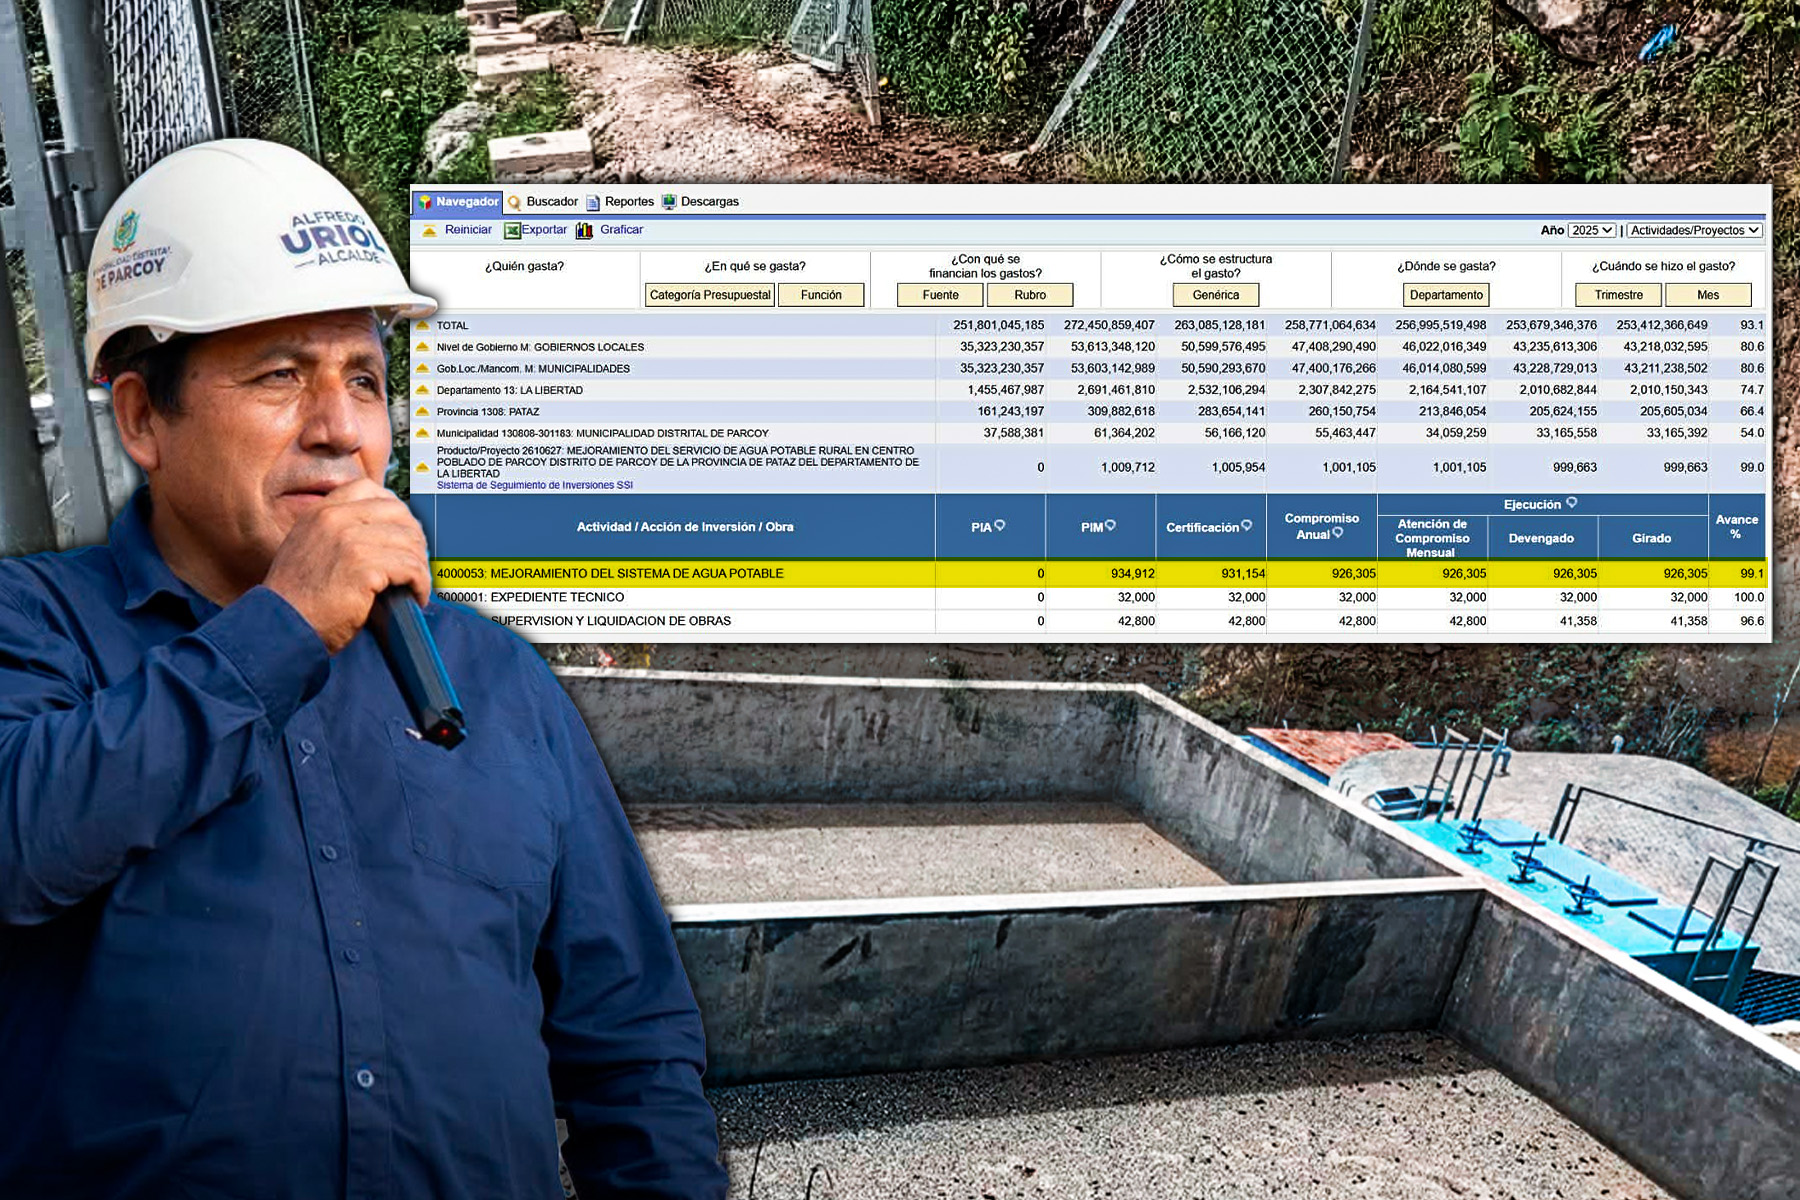Click the arrow icon beside Departamento 13 row
The image size is (1800, 1200).
pos(422,390)
